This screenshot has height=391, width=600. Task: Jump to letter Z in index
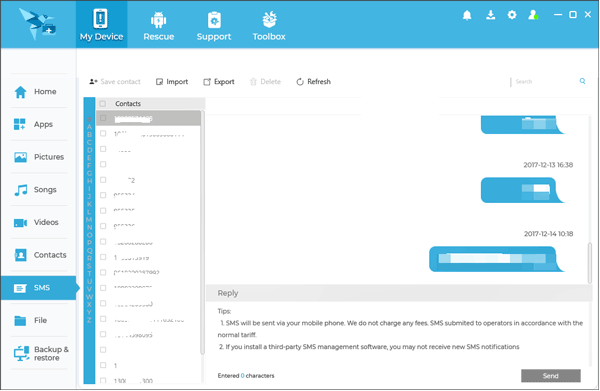click(x=89, y=320)
